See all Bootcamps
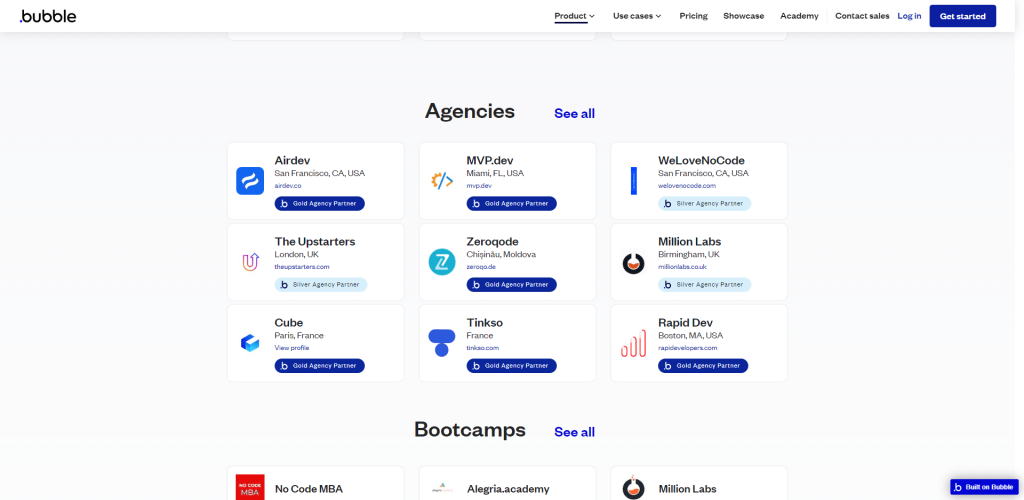 click(x=575, y=432)
